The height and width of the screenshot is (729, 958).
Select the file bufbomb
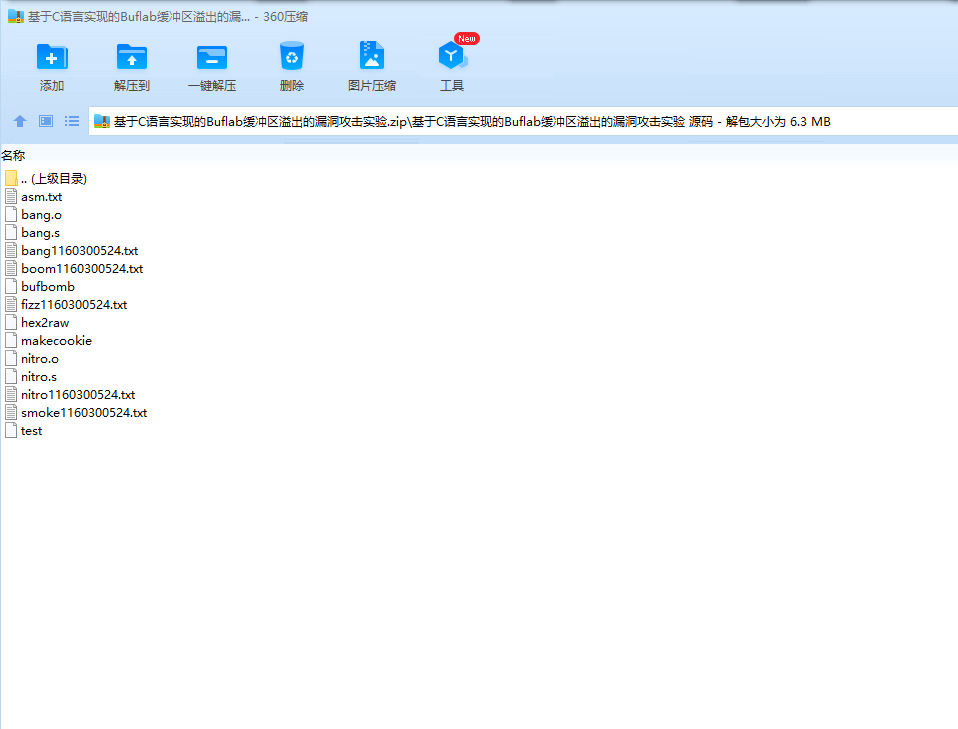pos(48,287)
